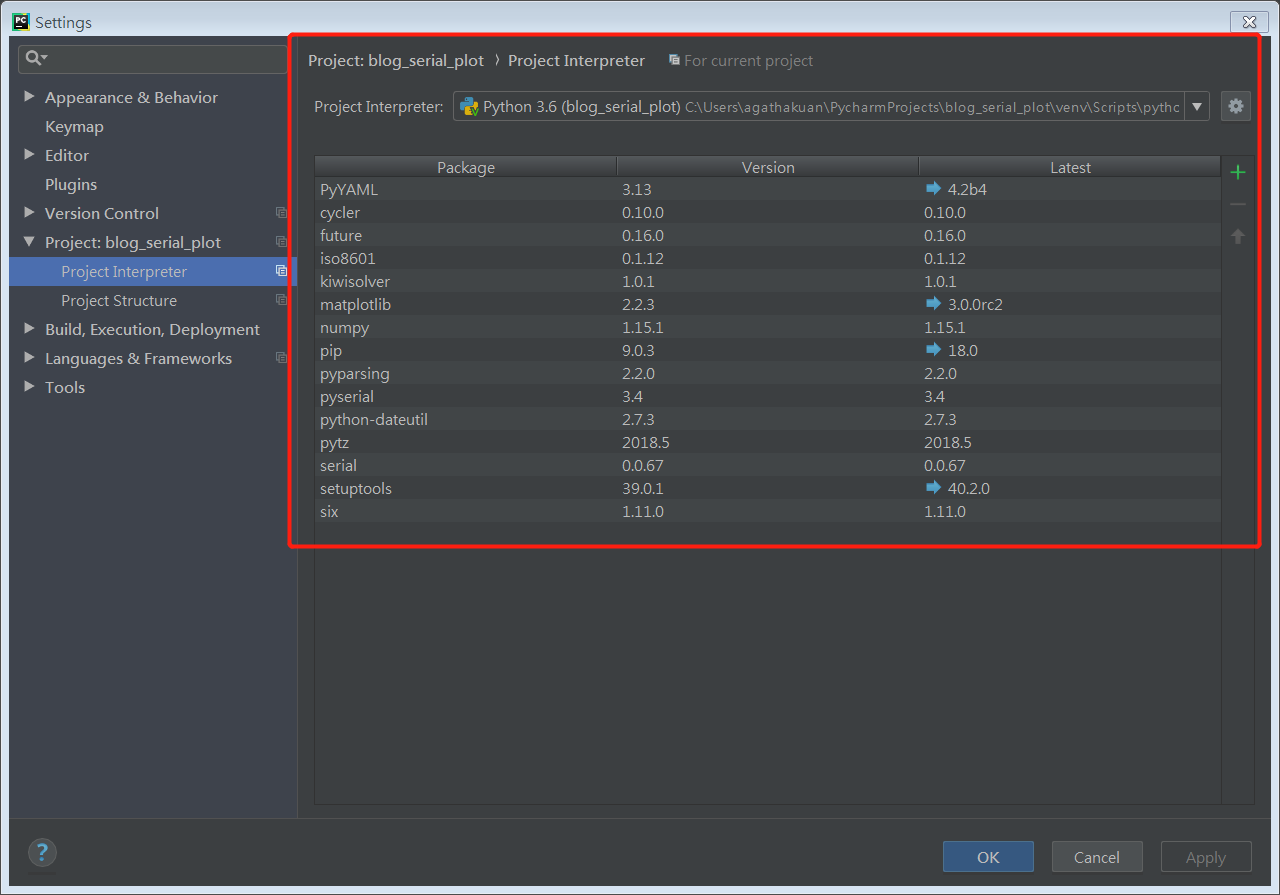
Task: Click the blue upgrade arrow for matplotlib 3.0.0rc2
Action: coord(933,304)
